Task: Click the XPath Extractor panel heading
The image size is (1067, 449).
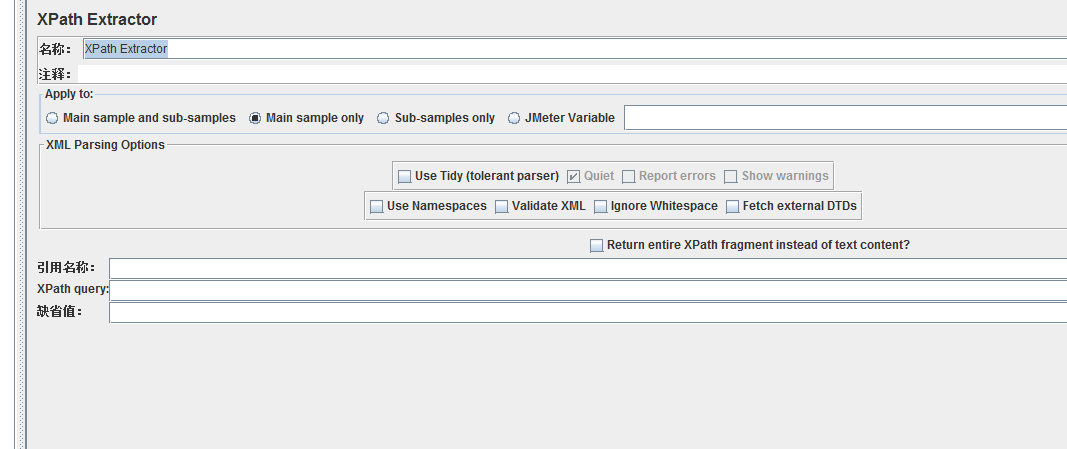Action: click(x=97, y=20)
